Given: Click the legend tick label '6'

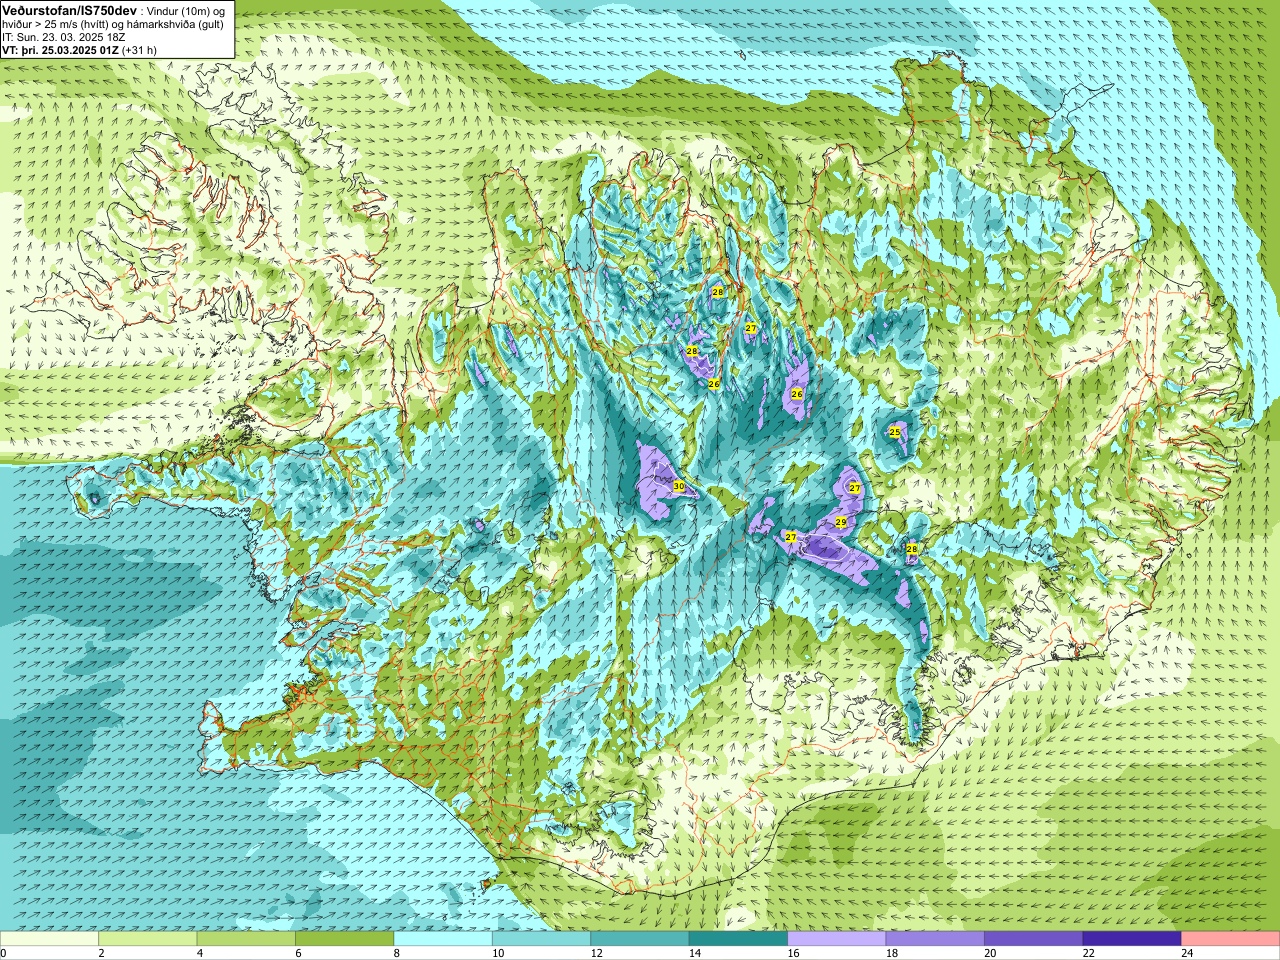Looking at the screenshot, I should tap(298, 953).
